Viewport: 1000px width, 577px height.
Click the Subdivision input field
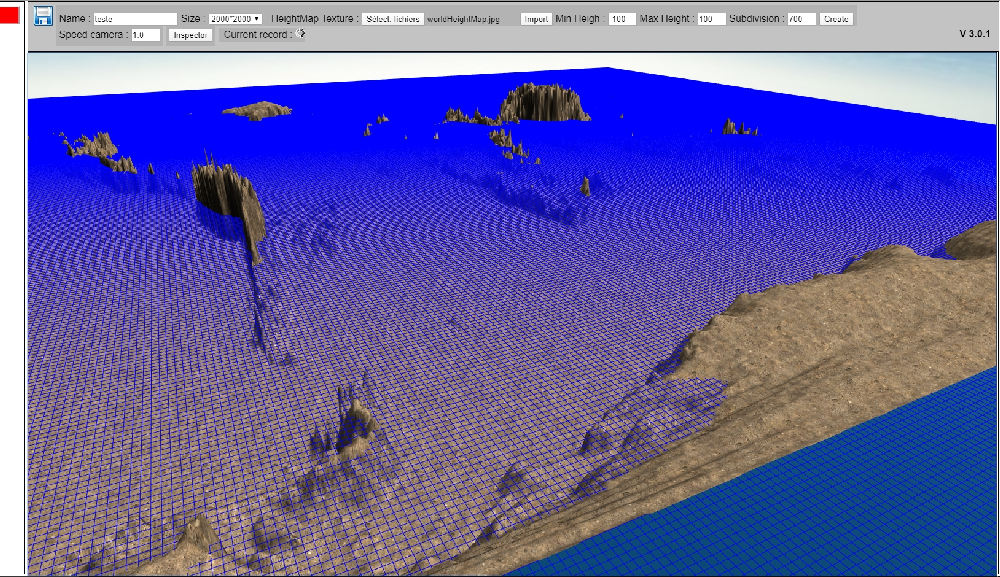802,19
